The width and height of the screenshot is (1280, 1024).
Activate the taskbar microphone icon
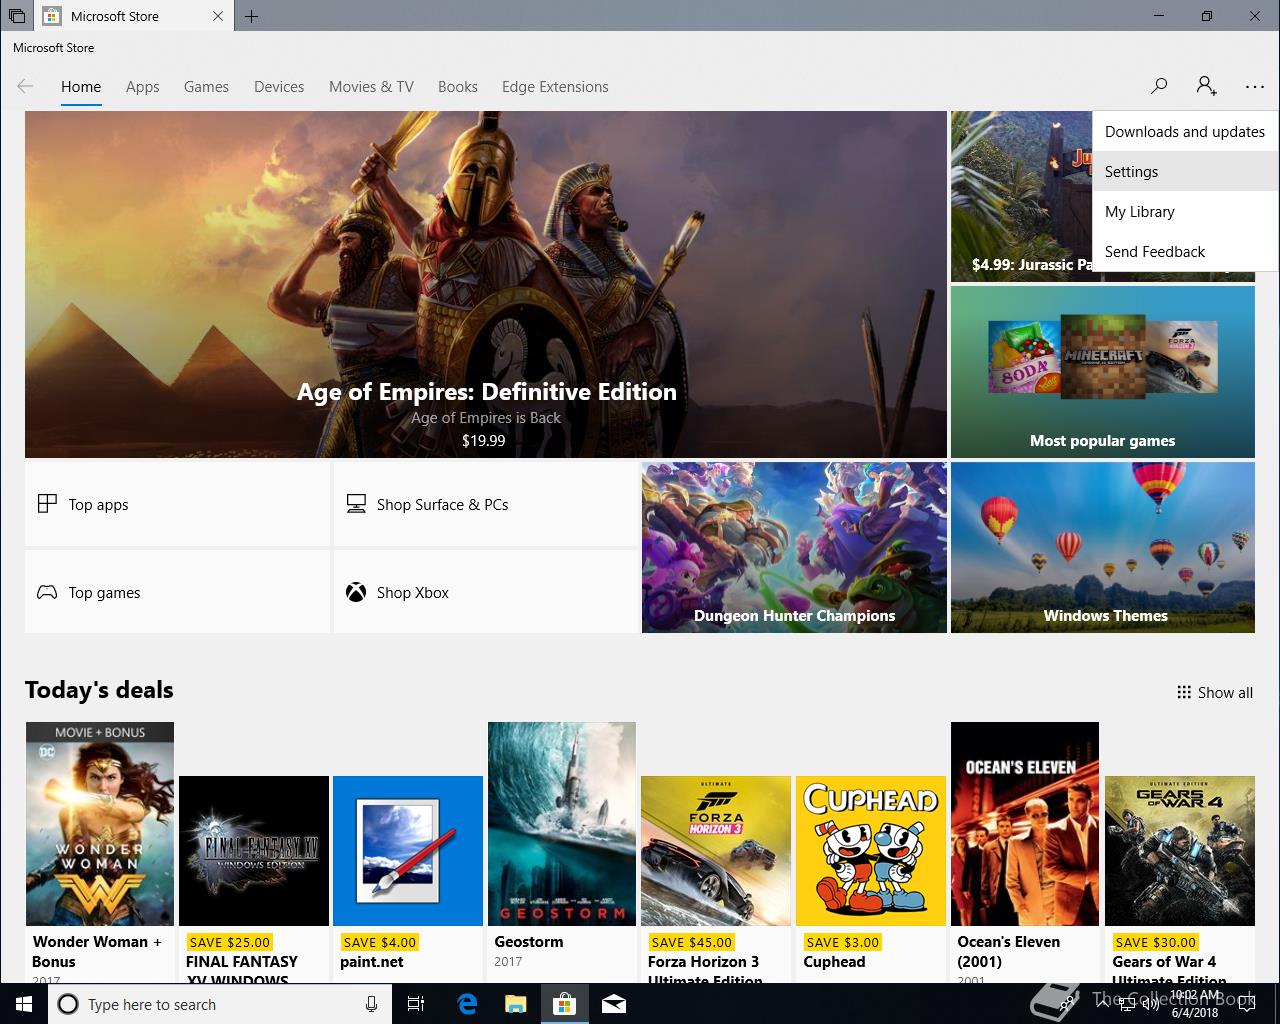pyautogui.click(x=372, y=1004)
